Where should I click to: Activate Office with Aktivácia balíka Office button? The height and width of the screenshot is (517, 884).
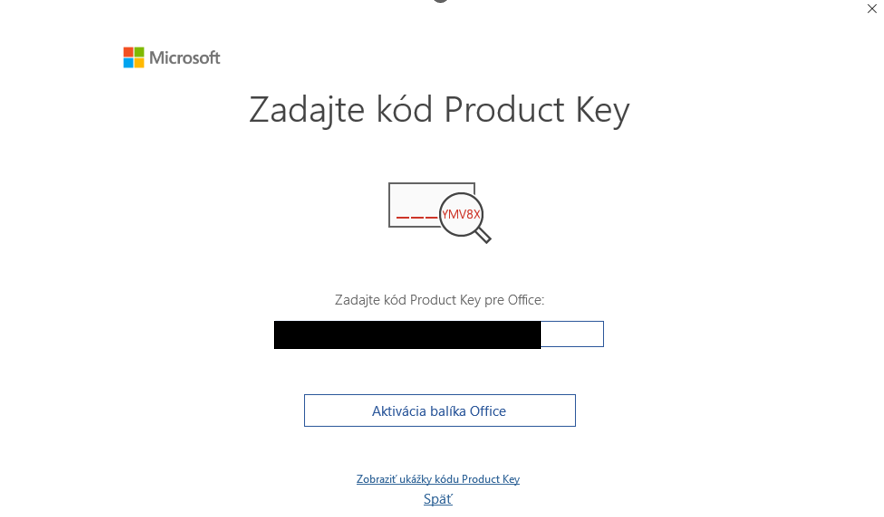click(440, 410)
